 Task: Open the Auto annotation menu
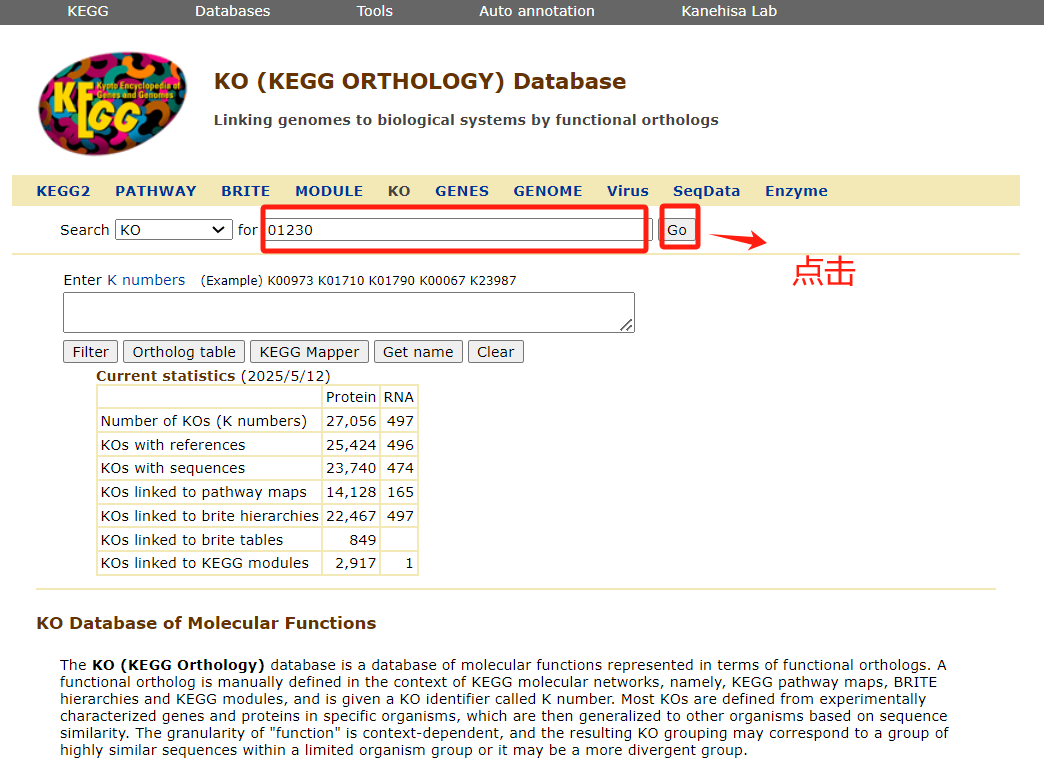pos(536,11)
